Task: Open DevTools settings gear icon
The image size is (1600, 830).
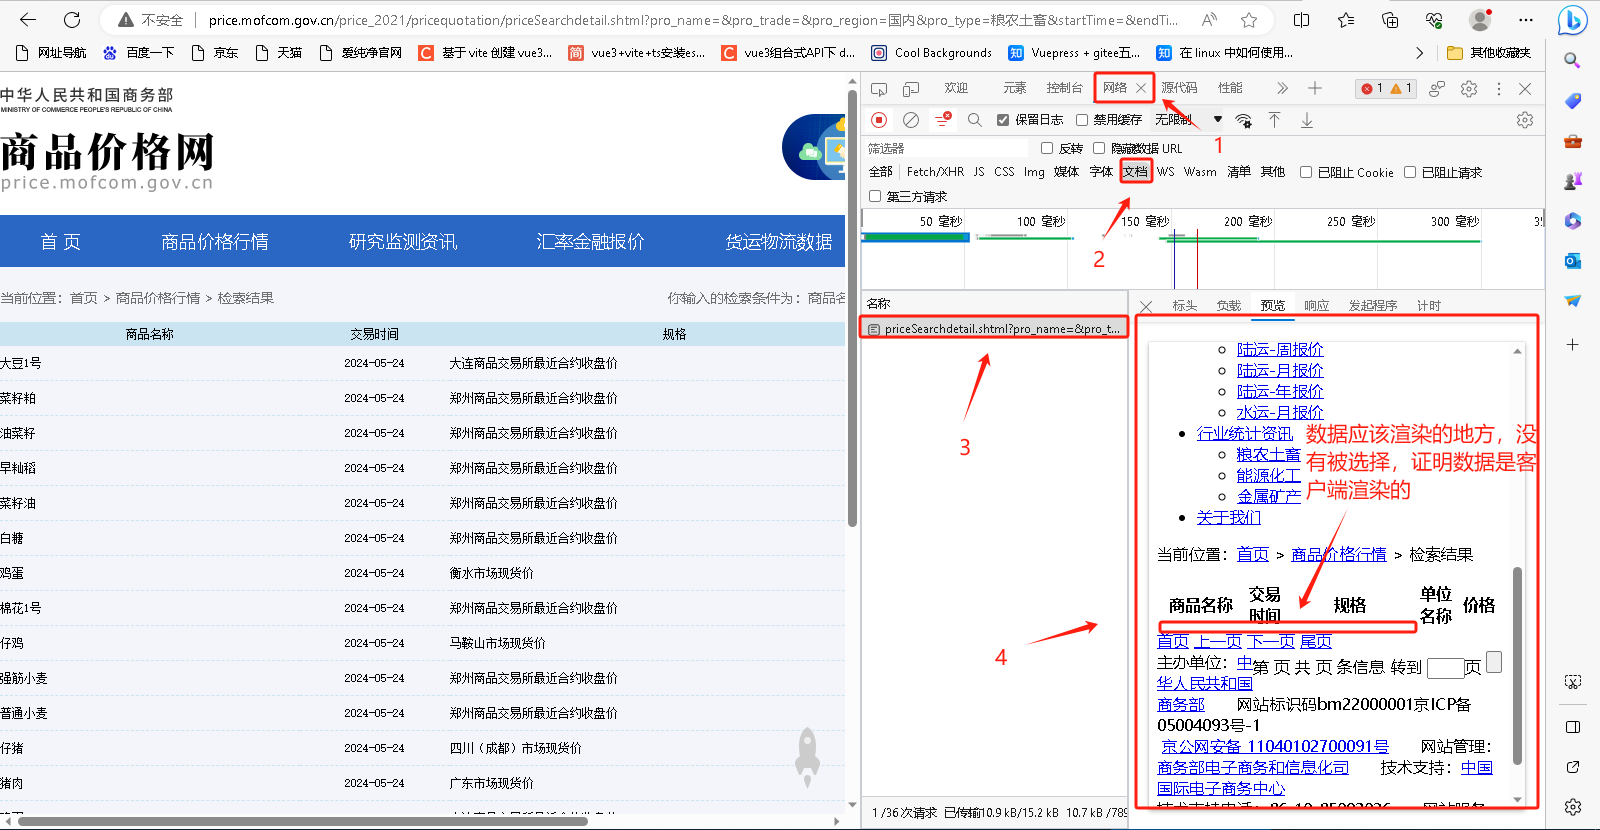Action: tap(1469, 89)
